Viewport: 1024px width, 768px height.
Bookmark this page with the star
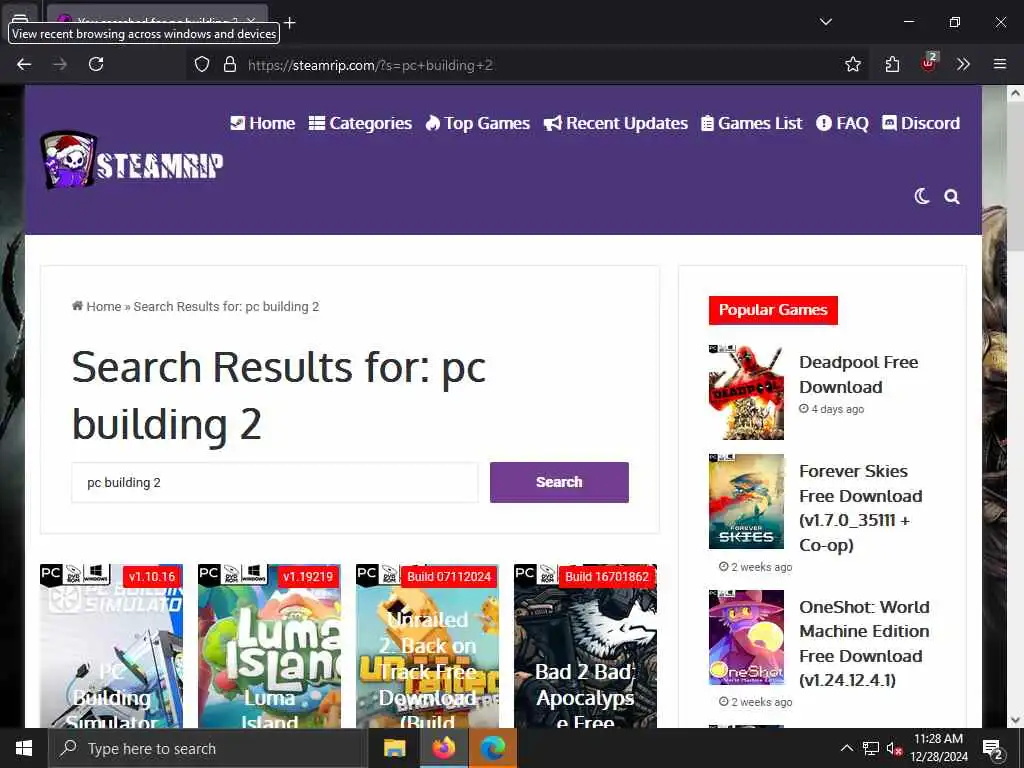tap(852, 64)
